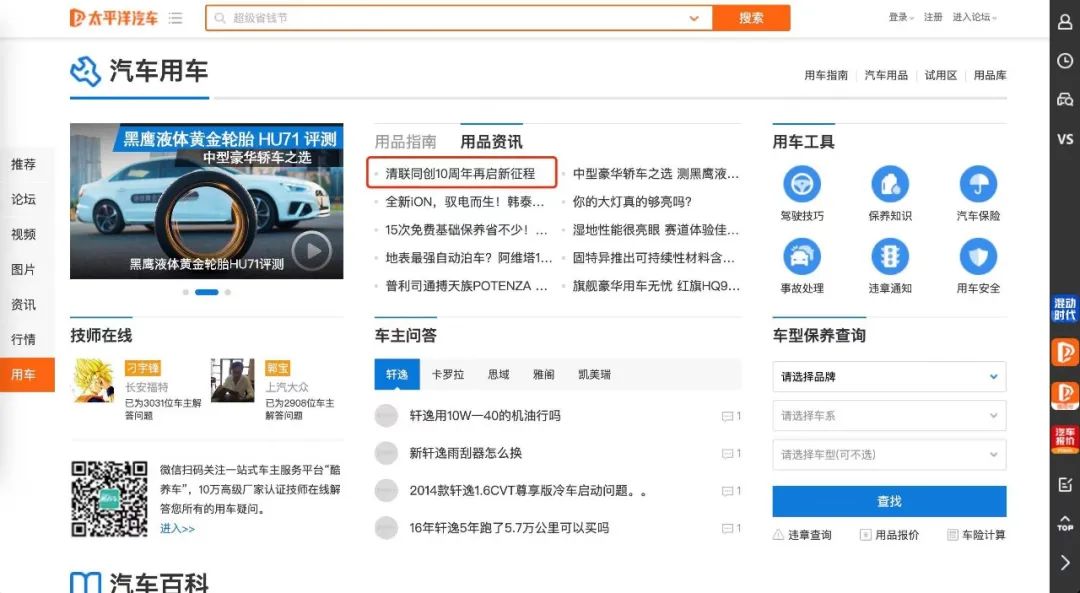
Task: Open the hamburger menu beside the logo
Action: click(x=176, y=18)
